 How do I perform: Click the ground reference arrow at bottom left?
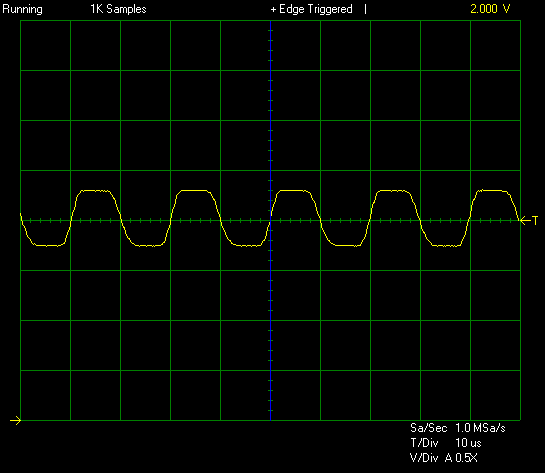(16, 421)
